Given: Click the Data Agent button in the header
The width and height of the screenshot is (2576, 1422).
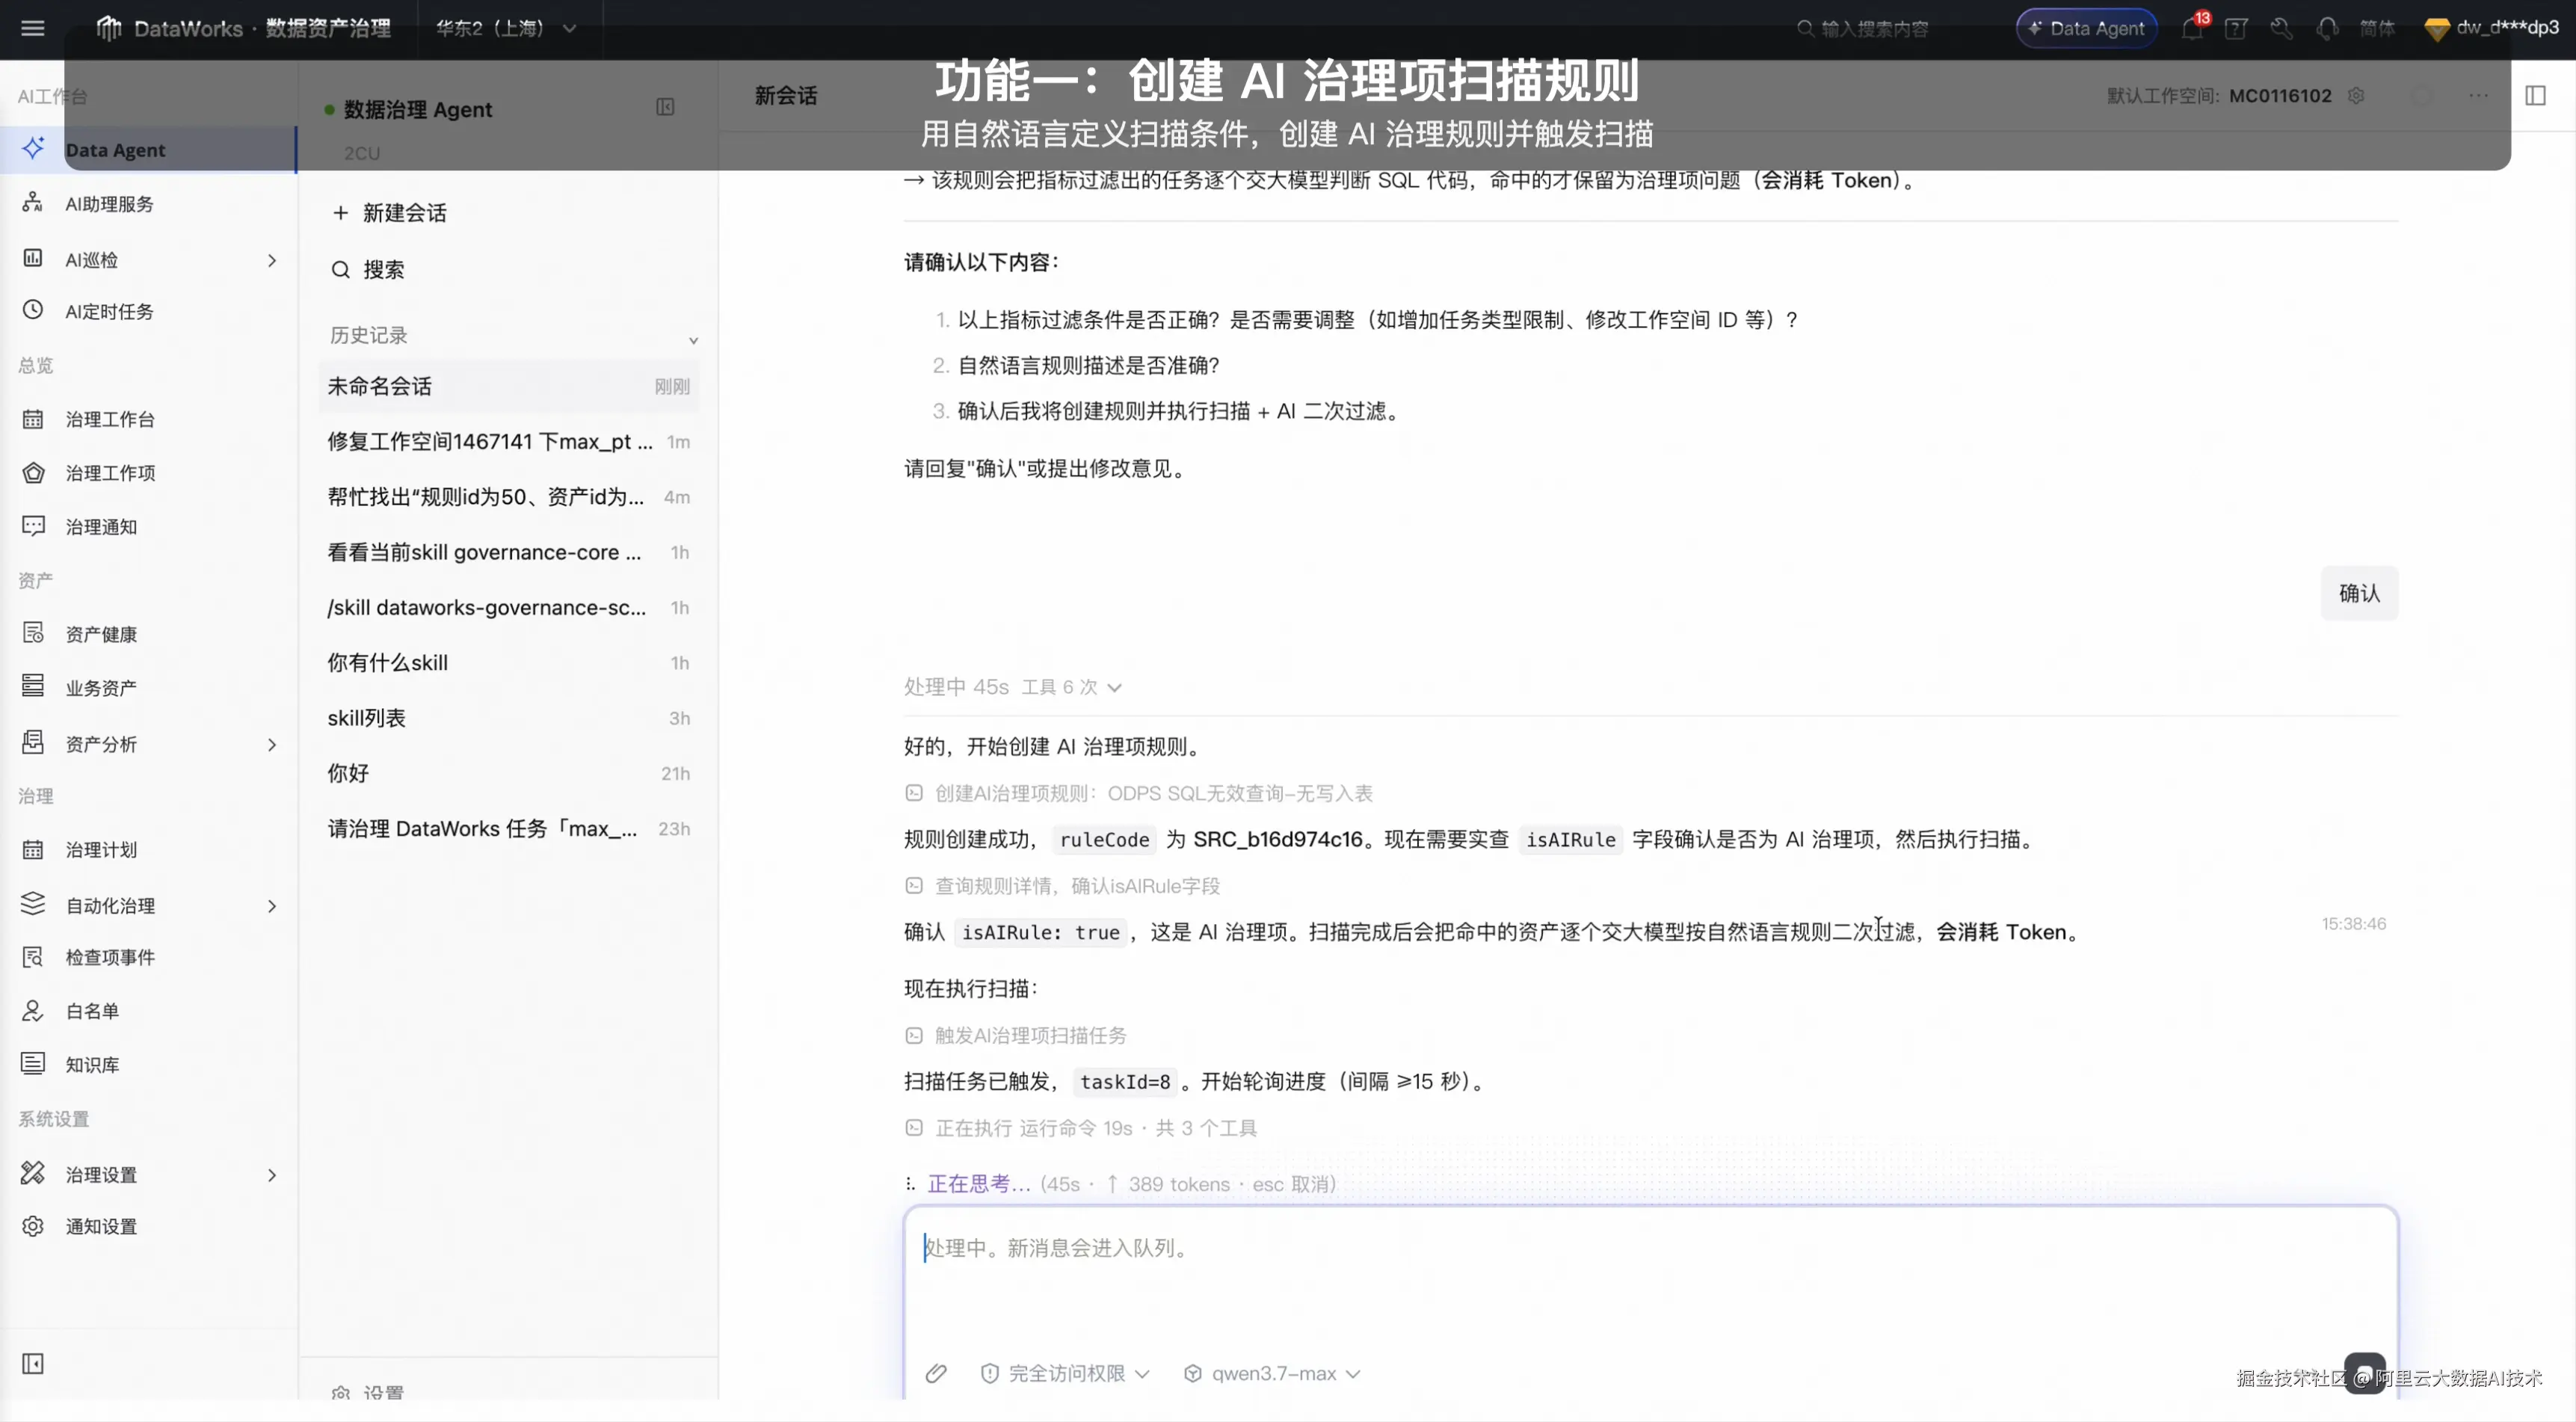Looking at the screenshot, I should (2086, 28).
